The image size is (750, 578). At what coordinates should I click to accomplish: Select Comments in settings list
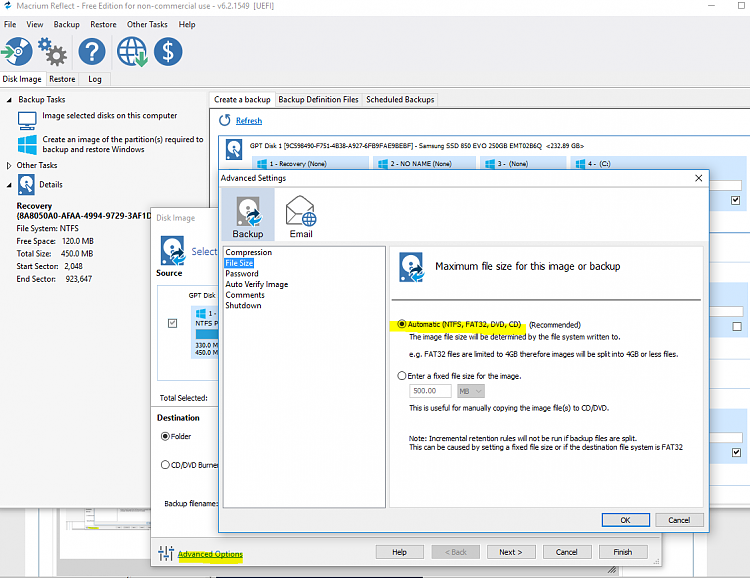(x=245, y=295)
